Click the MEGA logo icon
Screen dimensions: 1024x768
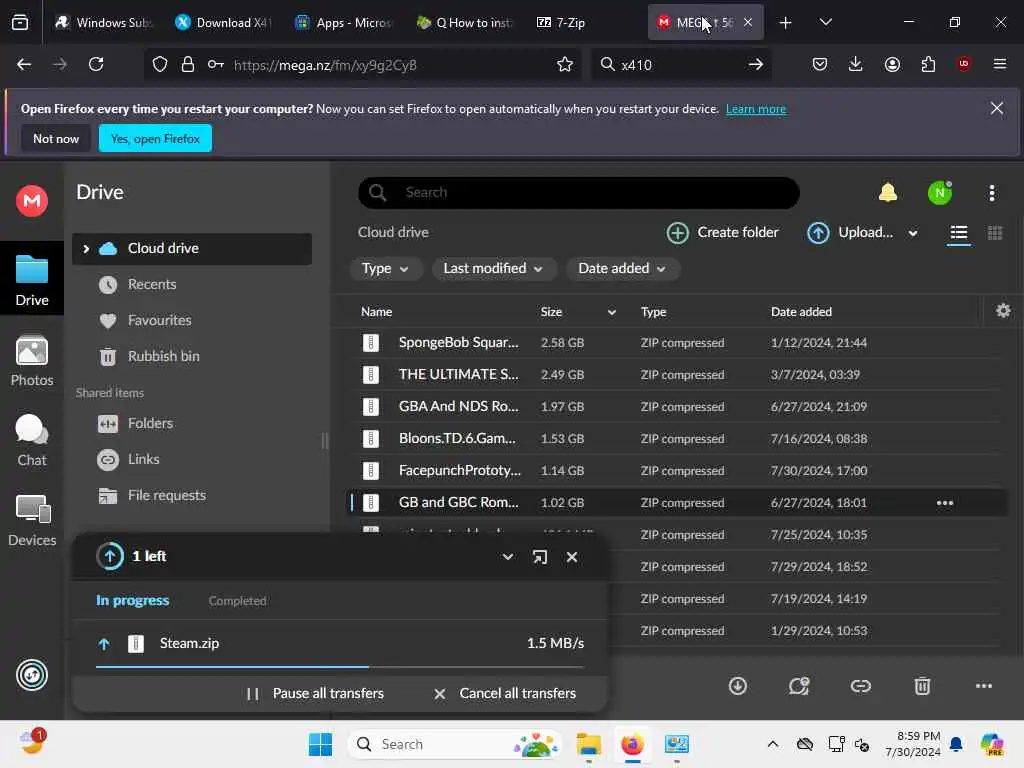pos(31,200)
